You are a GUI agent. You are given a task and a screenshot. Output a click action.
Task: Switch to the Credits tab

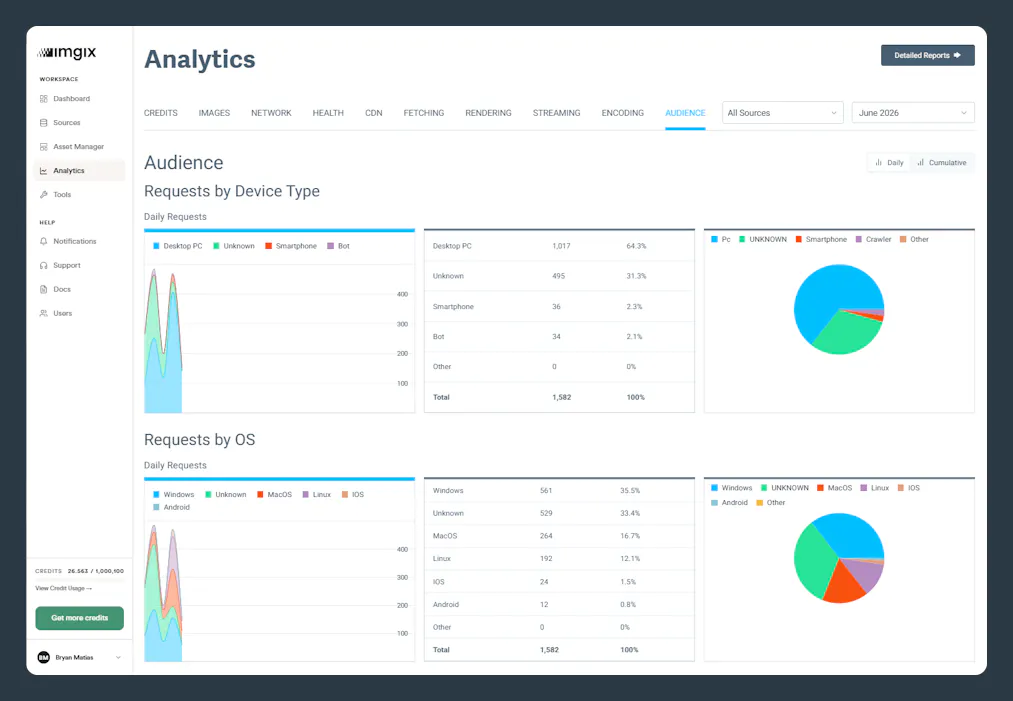[x=161, y=113]
